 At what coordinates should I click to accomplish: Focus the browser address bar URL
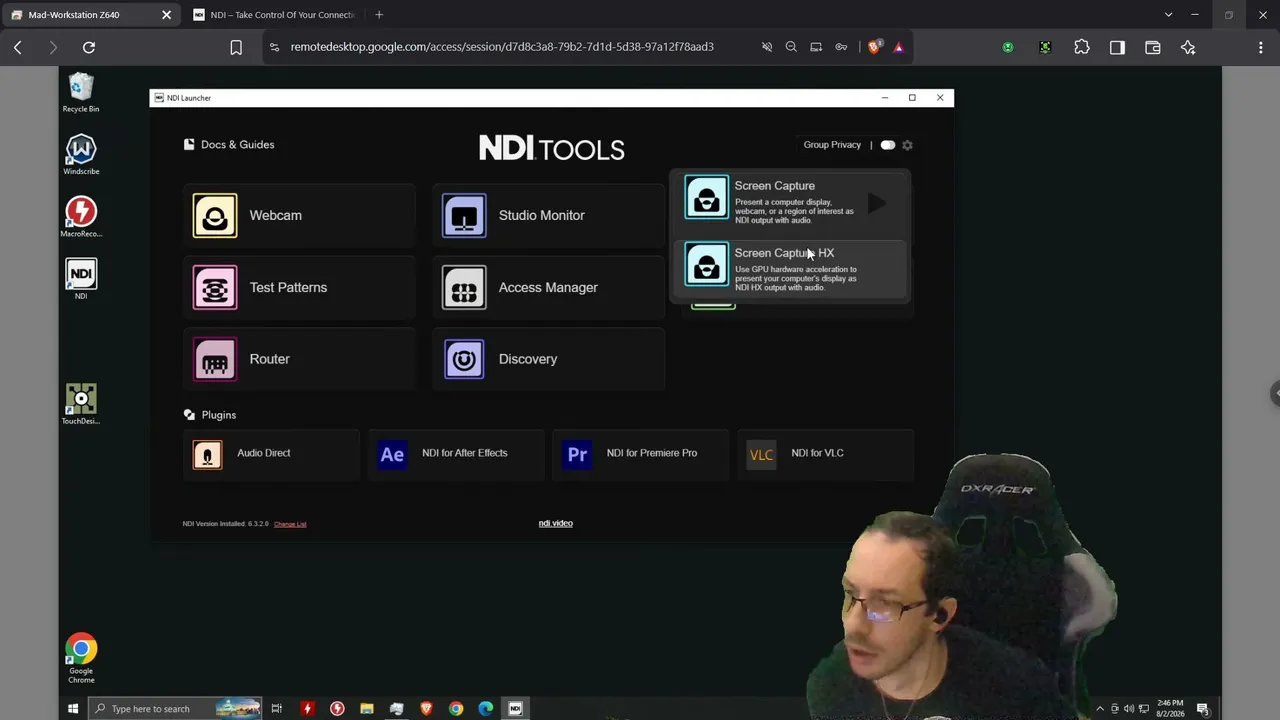pos(502,47)
